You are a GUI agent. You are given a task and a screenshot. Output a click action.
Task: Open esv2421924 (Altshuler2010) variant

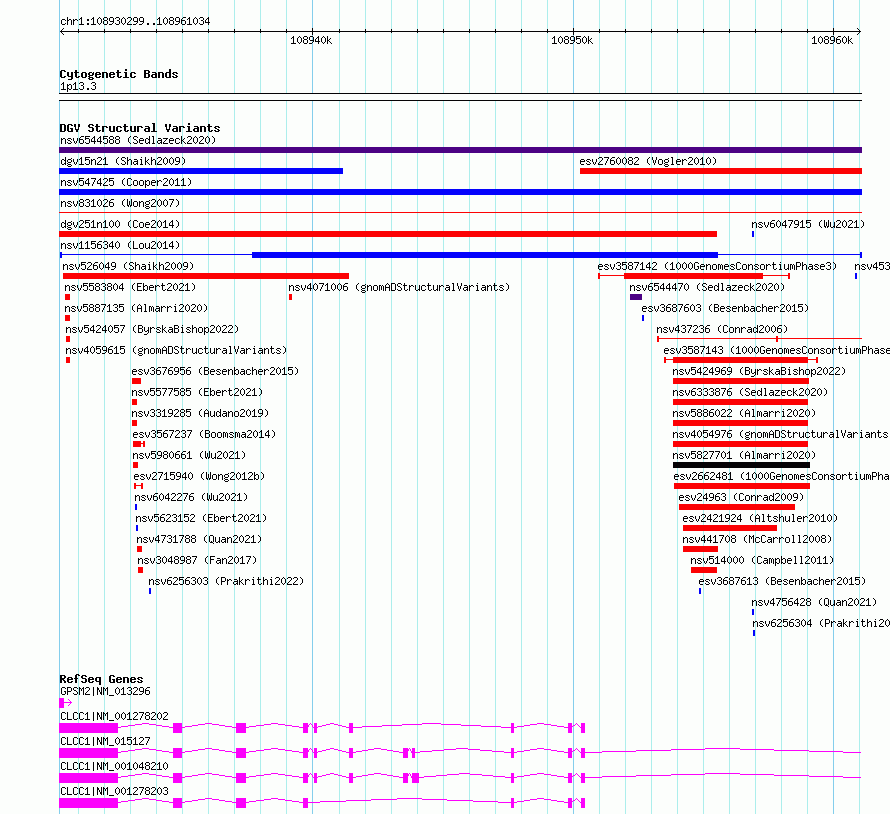(759, 518)
